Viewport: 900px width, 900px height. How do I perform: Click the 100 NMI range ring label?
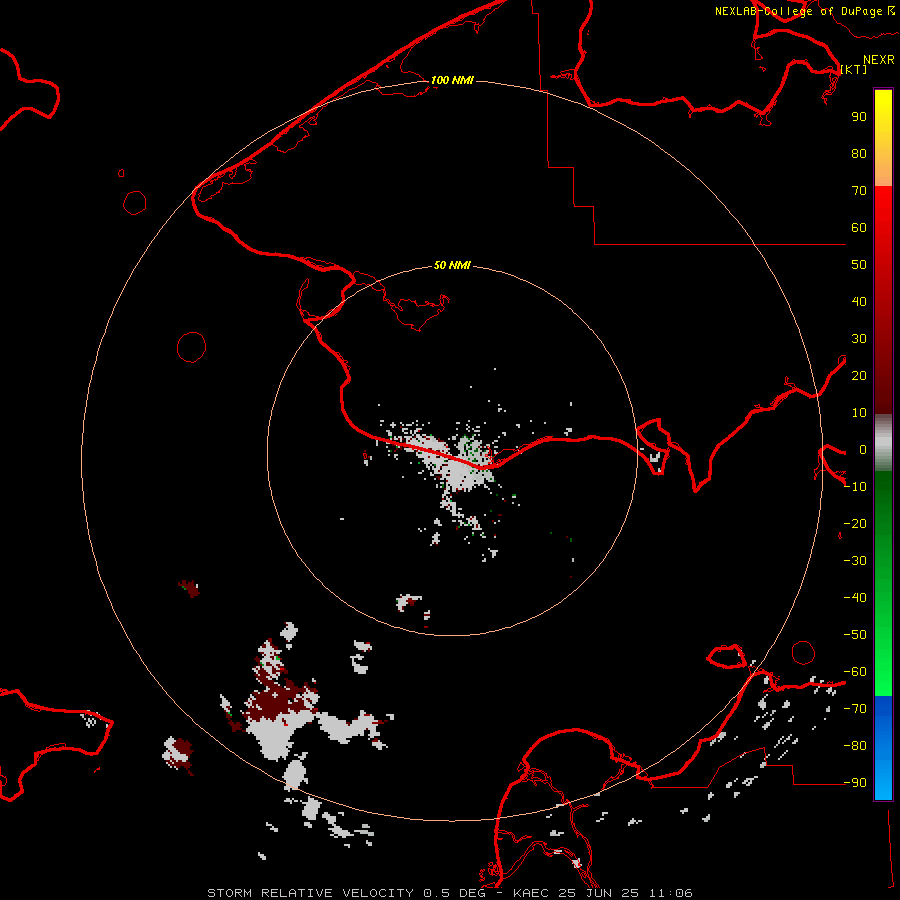452,80
